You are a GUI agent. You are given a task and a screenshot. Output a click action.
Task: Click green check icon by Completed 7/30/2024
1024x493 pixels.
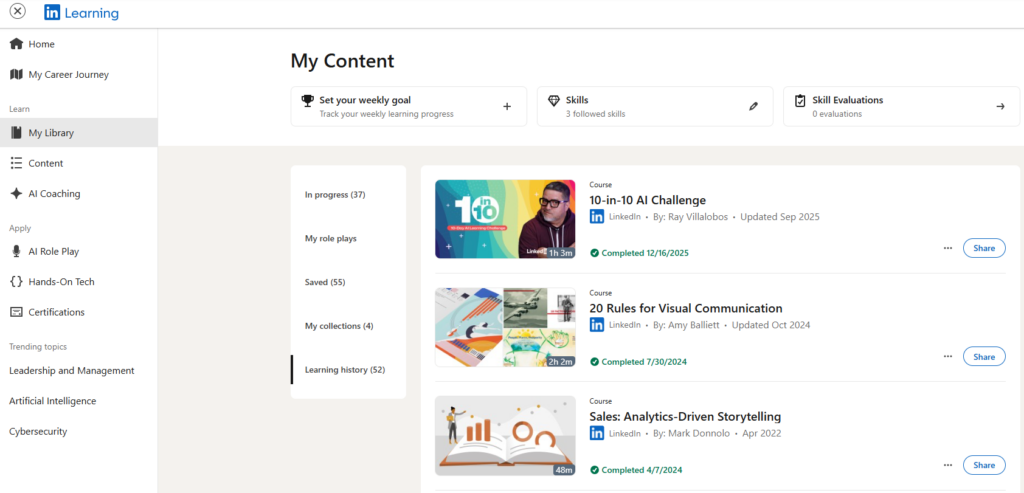[594, 362]
